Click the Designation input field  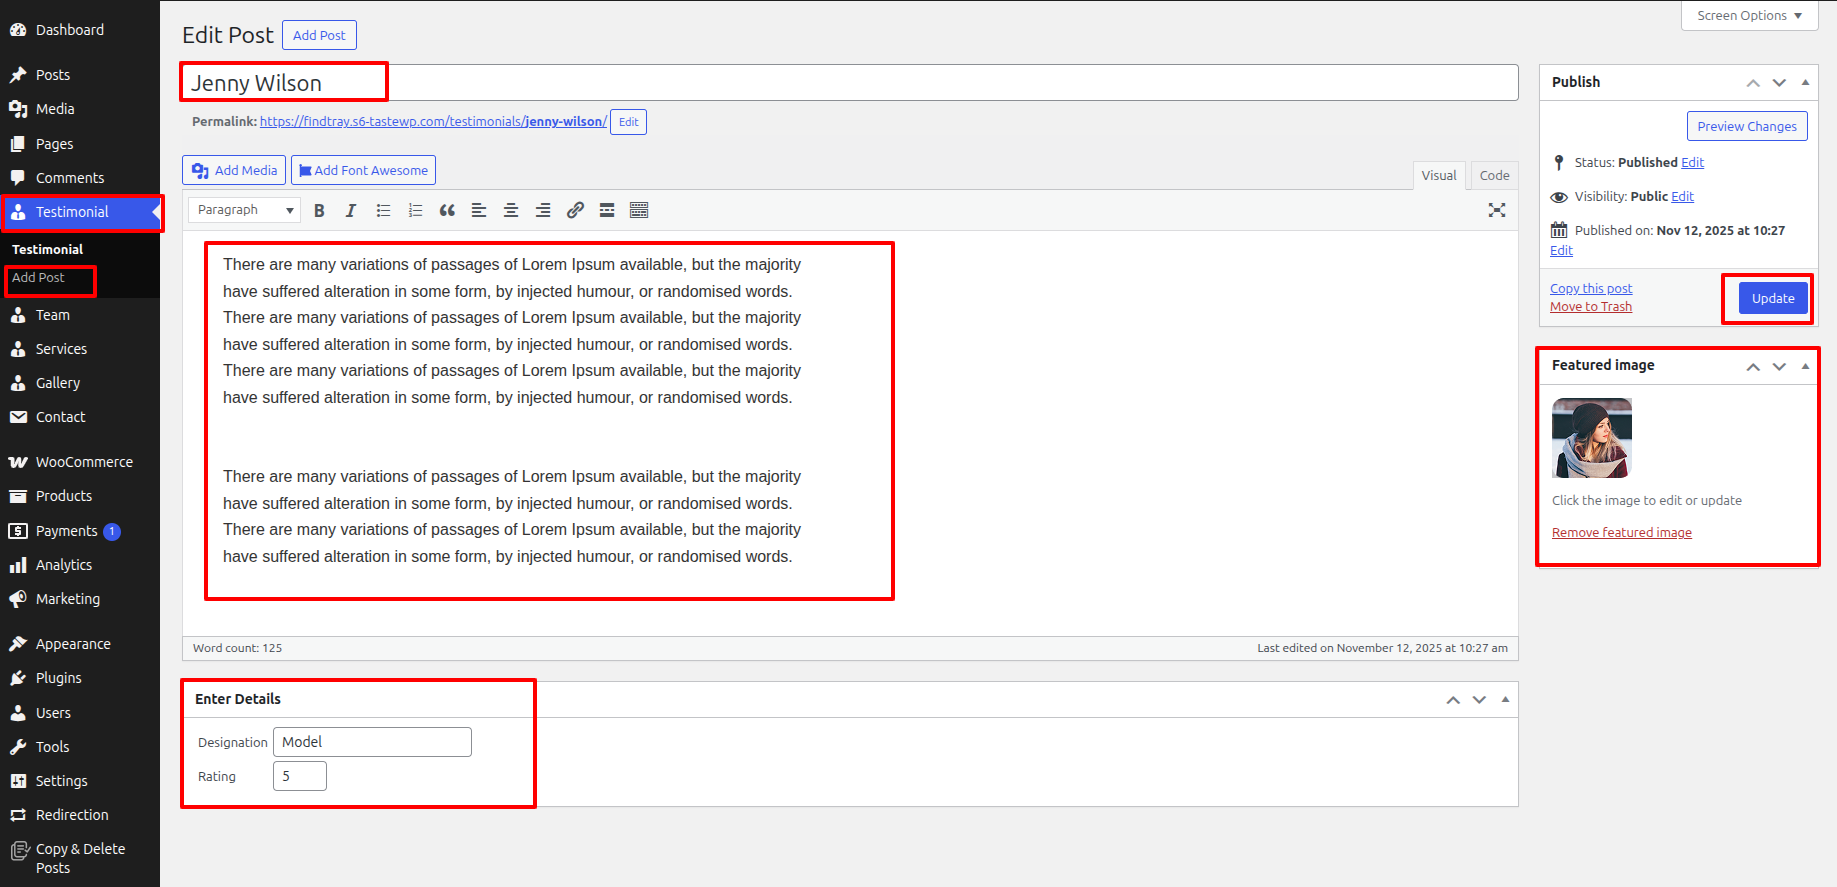[x=372, y=742]
